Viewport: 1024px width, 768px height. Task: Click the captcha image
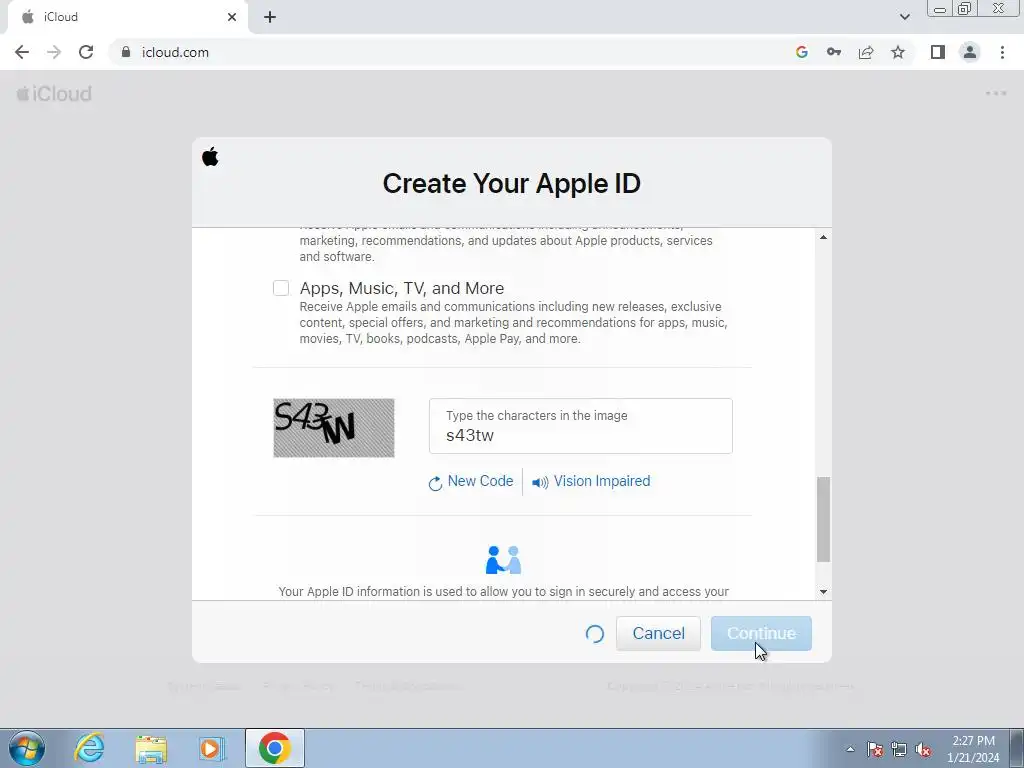point(334,428)
